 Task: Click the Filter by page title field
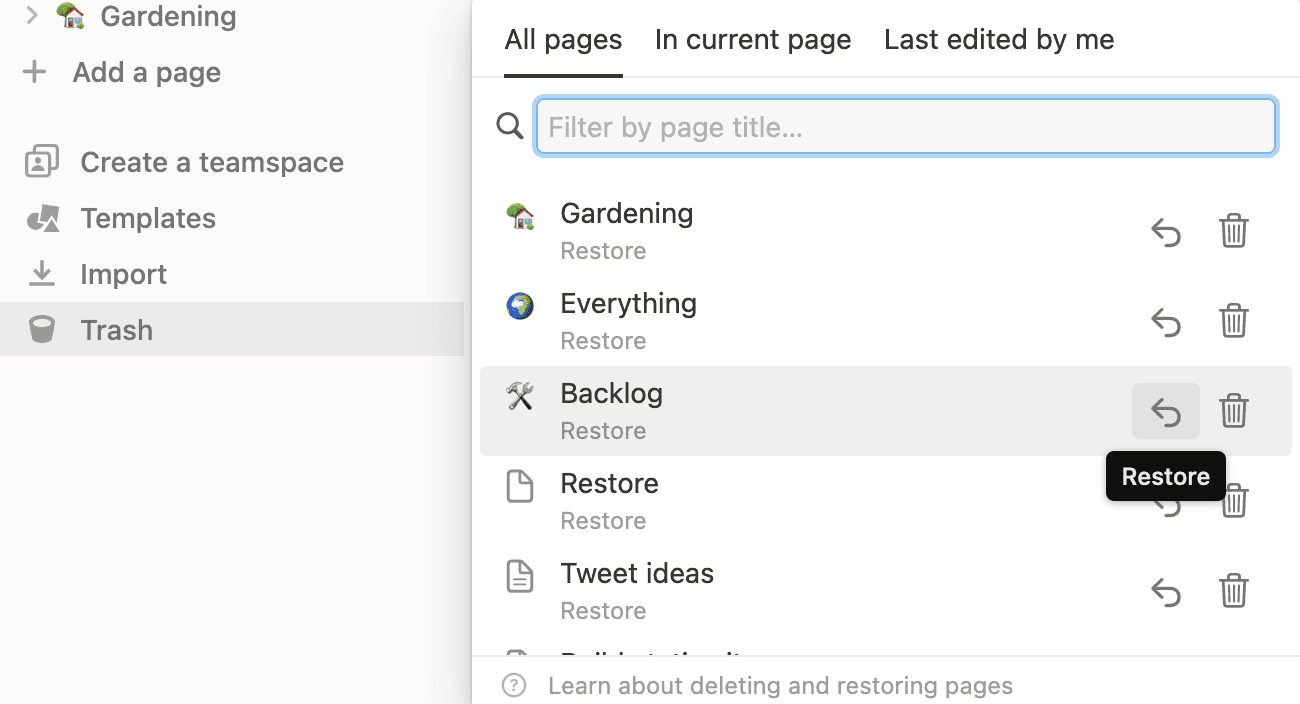(905, 126)
